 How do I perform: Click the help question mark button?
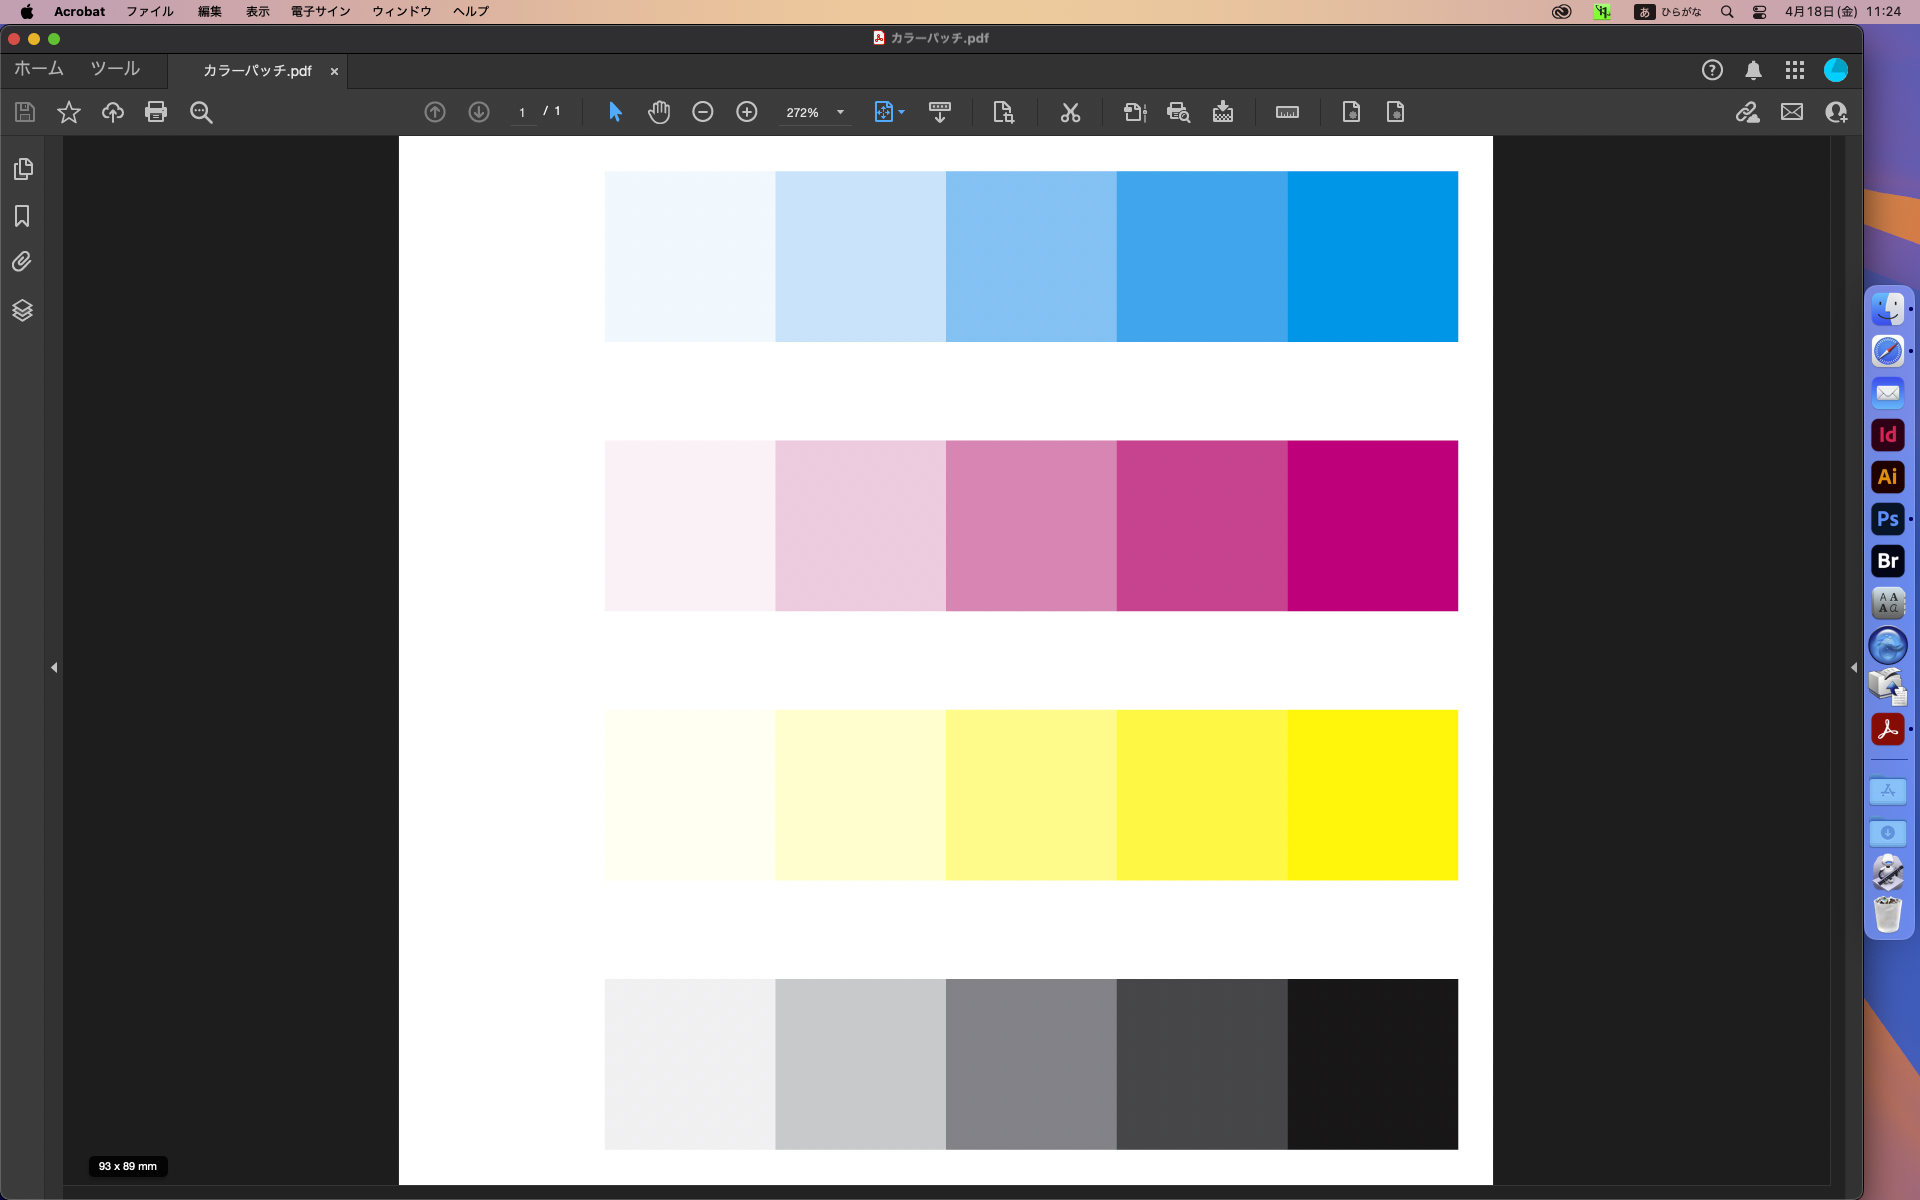click(1712, 70)
